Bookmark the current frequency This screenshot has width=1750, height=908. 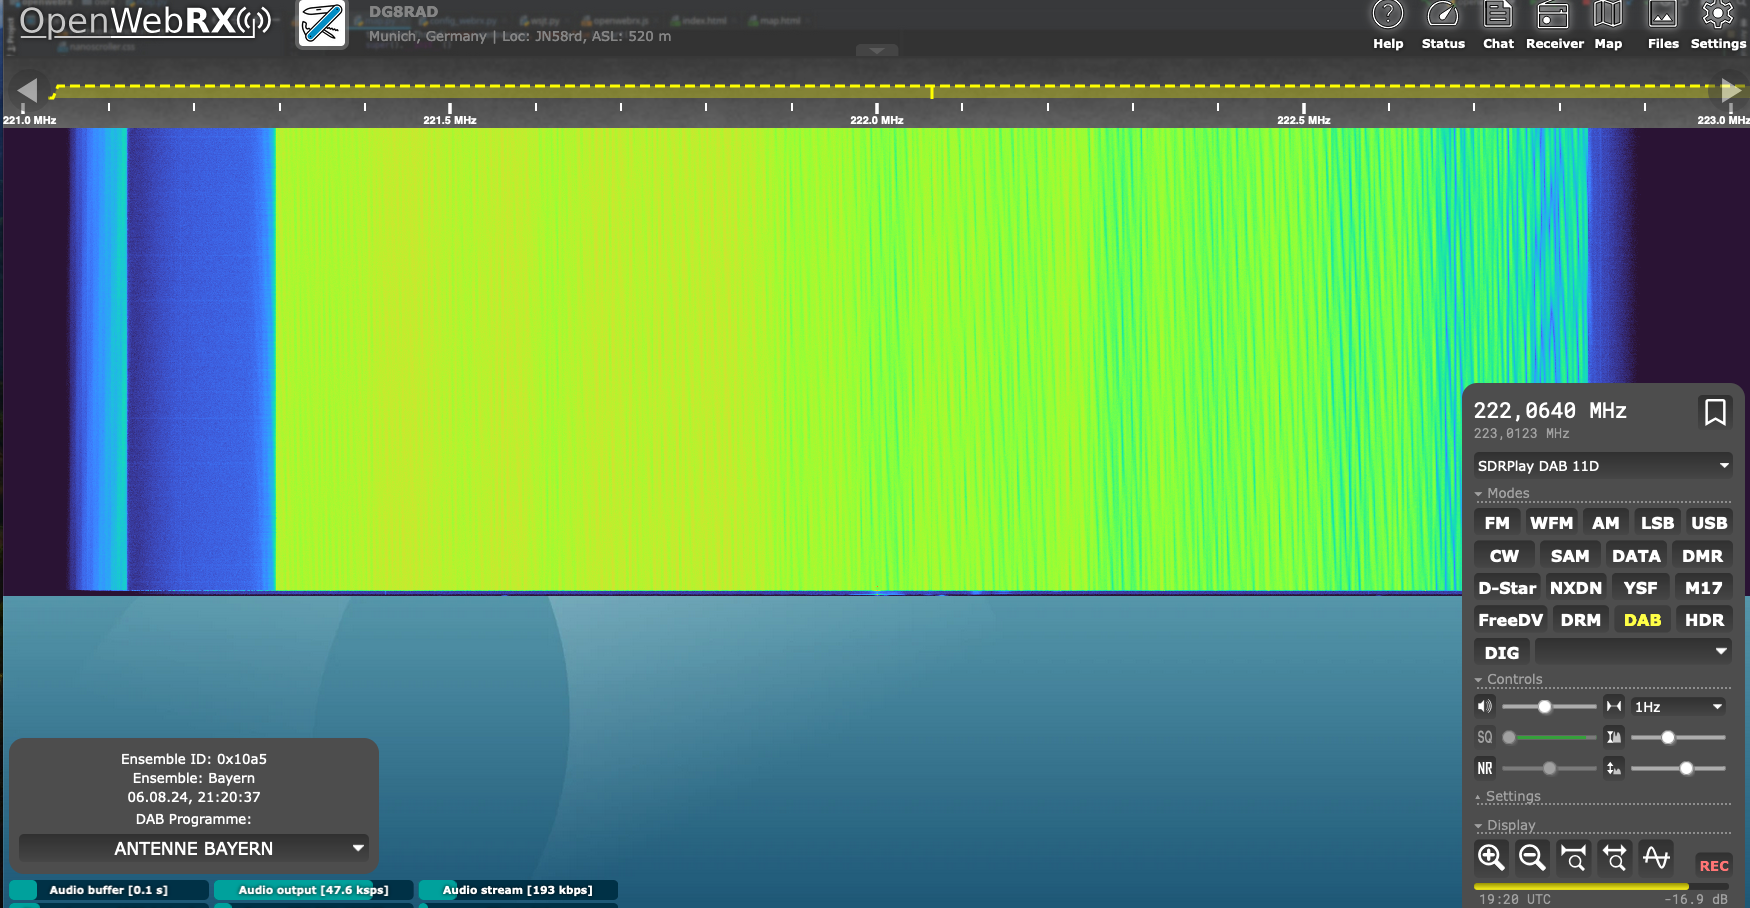pyautogui.click(x=1715, y=412)
